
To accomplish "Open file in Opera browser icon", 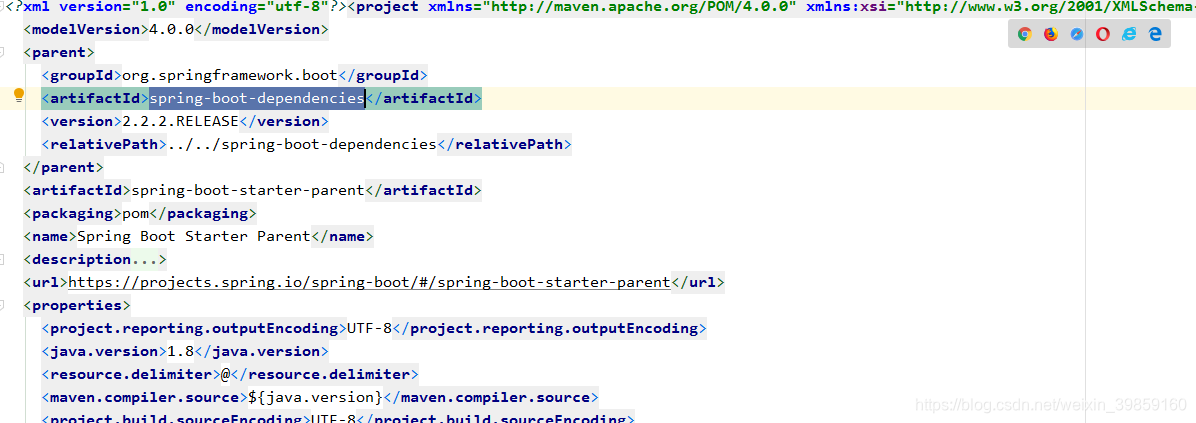I will (x=1102, y=34).
